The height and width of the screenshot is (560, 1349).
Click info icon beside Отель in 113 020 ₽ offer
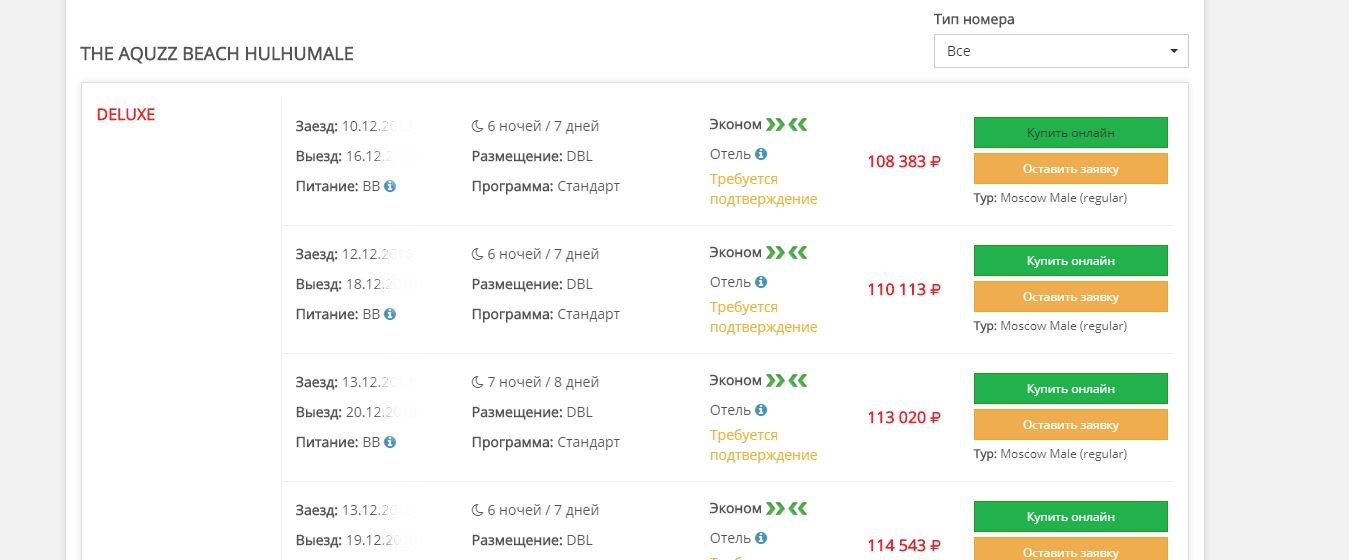[761, 410]
